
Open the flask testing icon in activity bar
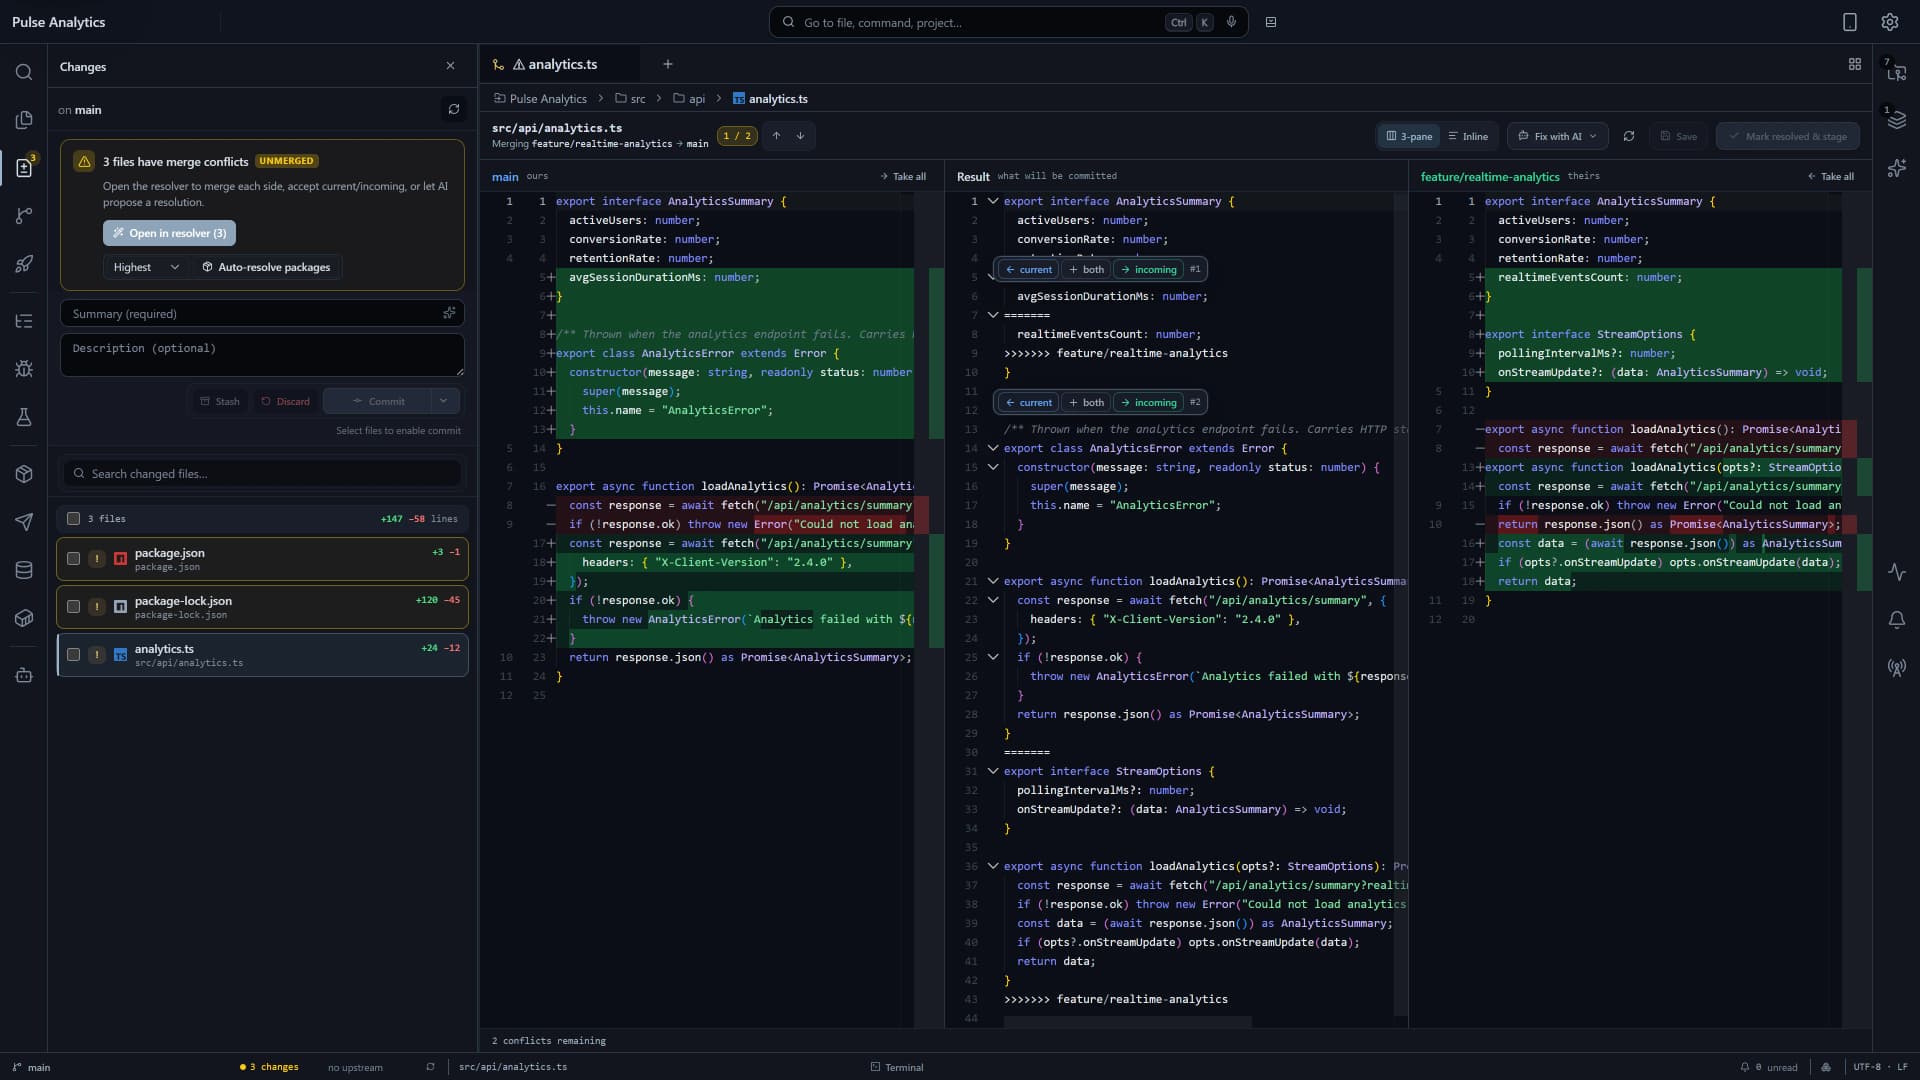tap(24, 417)
